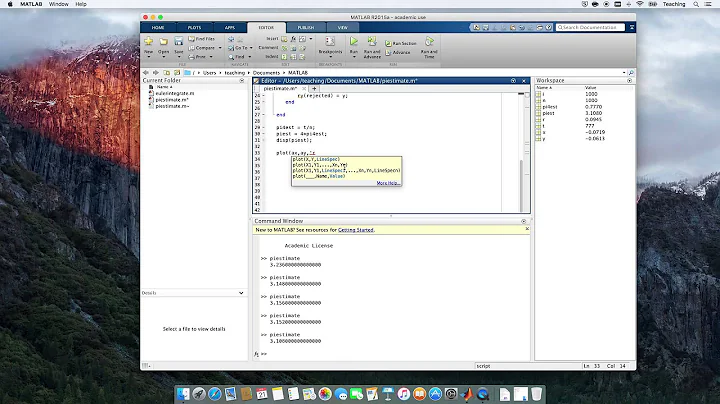720x404 pixels.
Task: Click the Help question mark icon
Action: [x=548, y=28]
